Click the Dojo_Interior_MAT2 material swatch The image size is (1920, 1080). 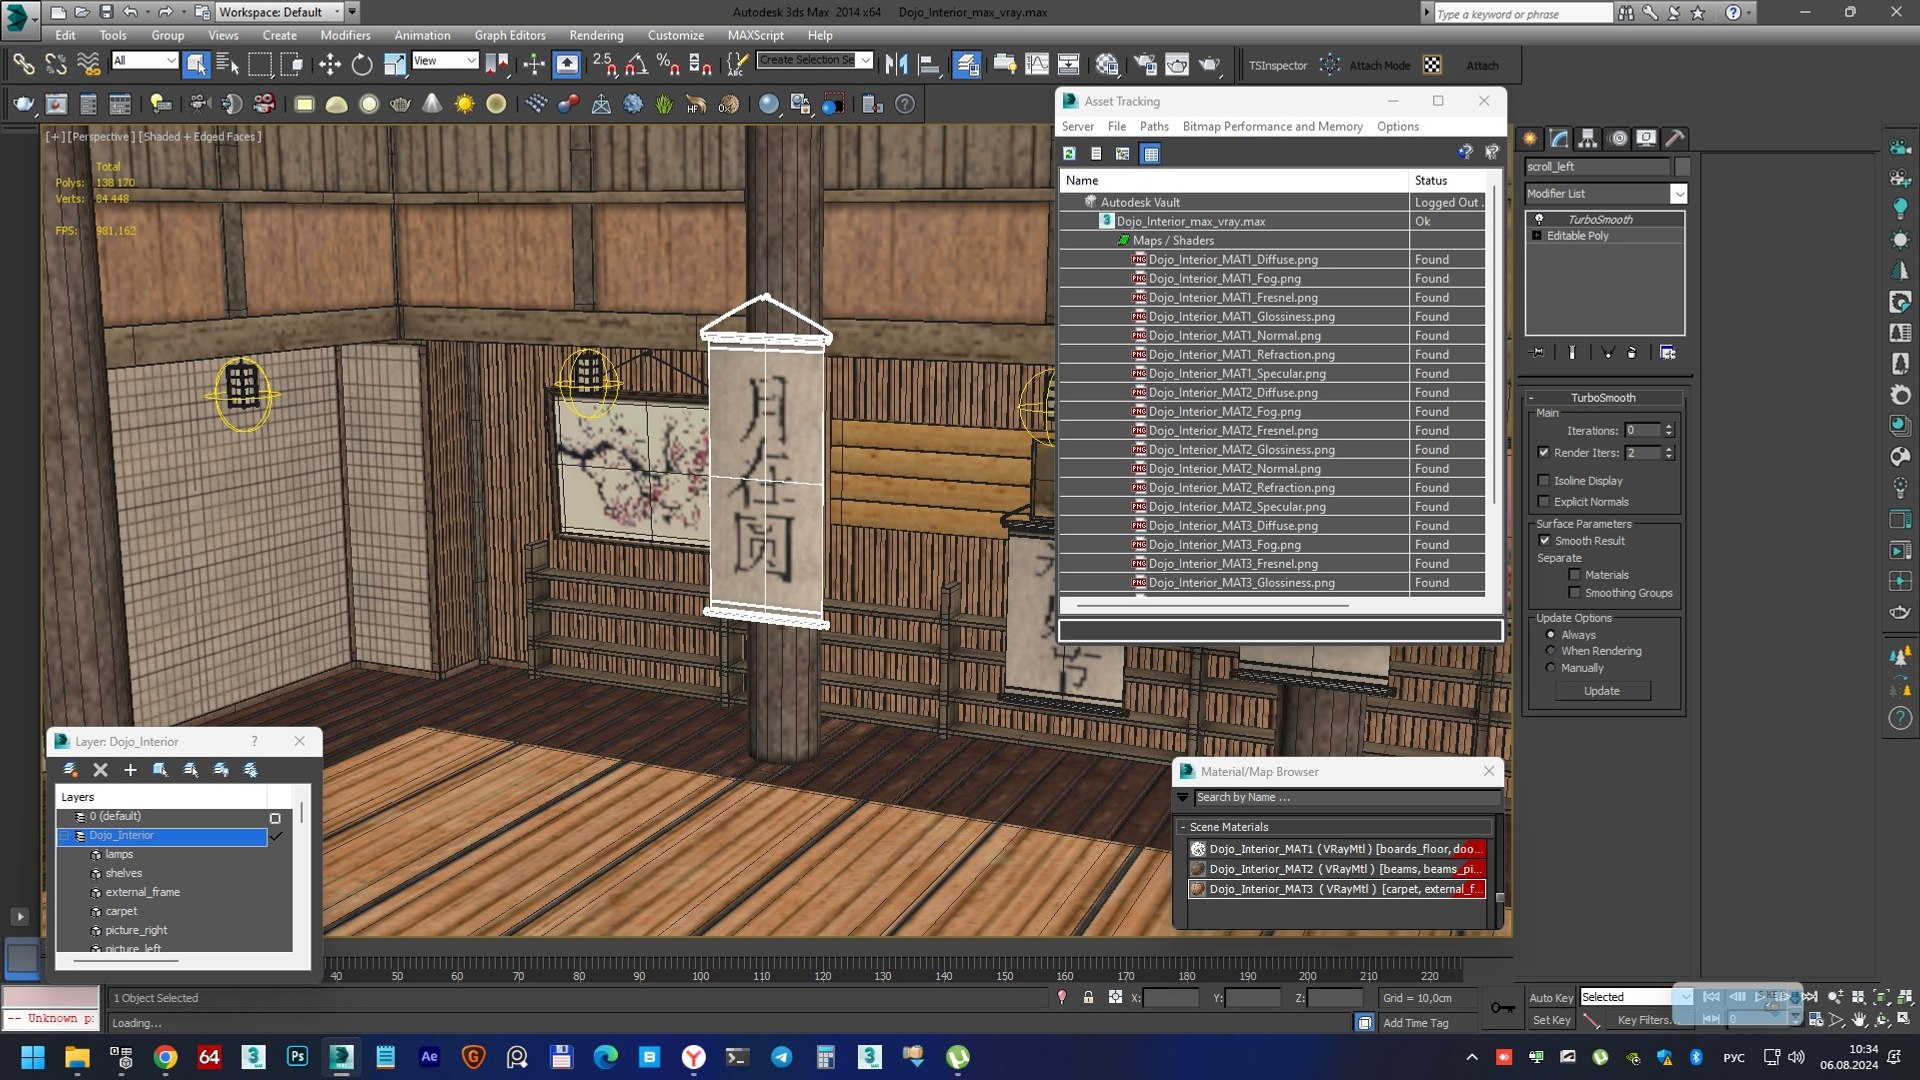click(1198, 869)
